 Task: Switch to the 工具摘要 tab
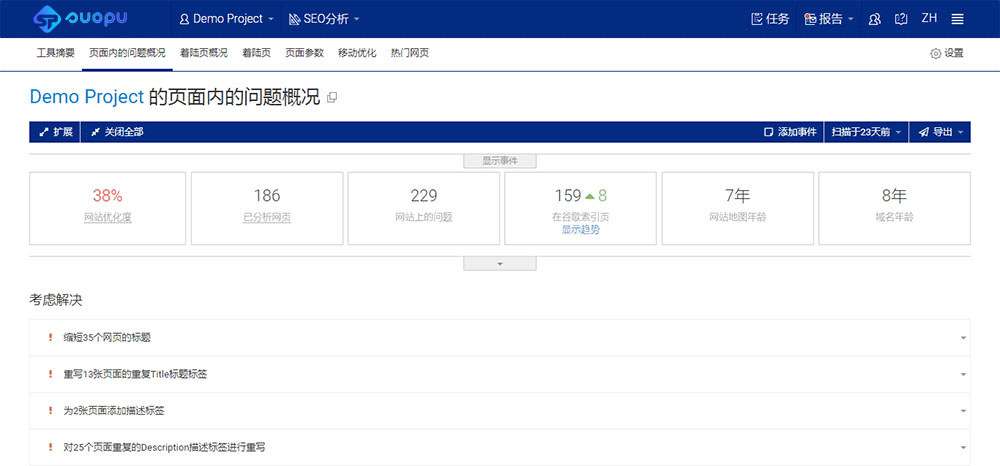[x=55, y=54]
